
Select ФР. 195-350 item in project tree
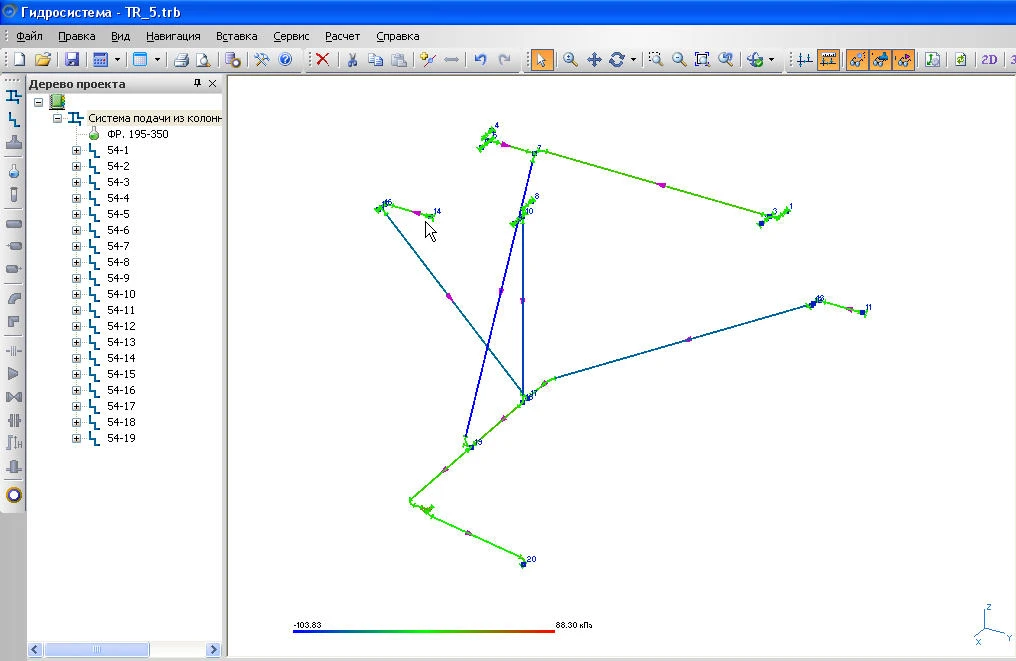pos(137,134)
